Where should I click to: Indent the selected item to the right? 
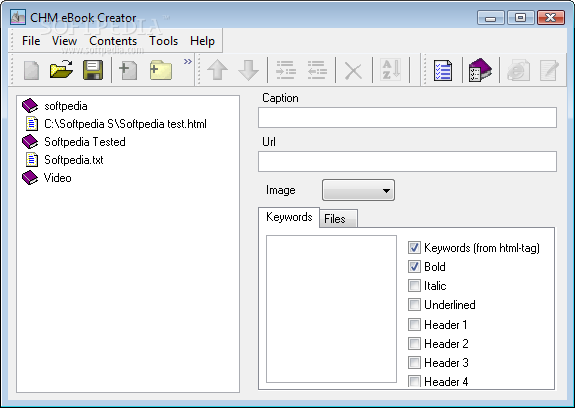point(286,70)
